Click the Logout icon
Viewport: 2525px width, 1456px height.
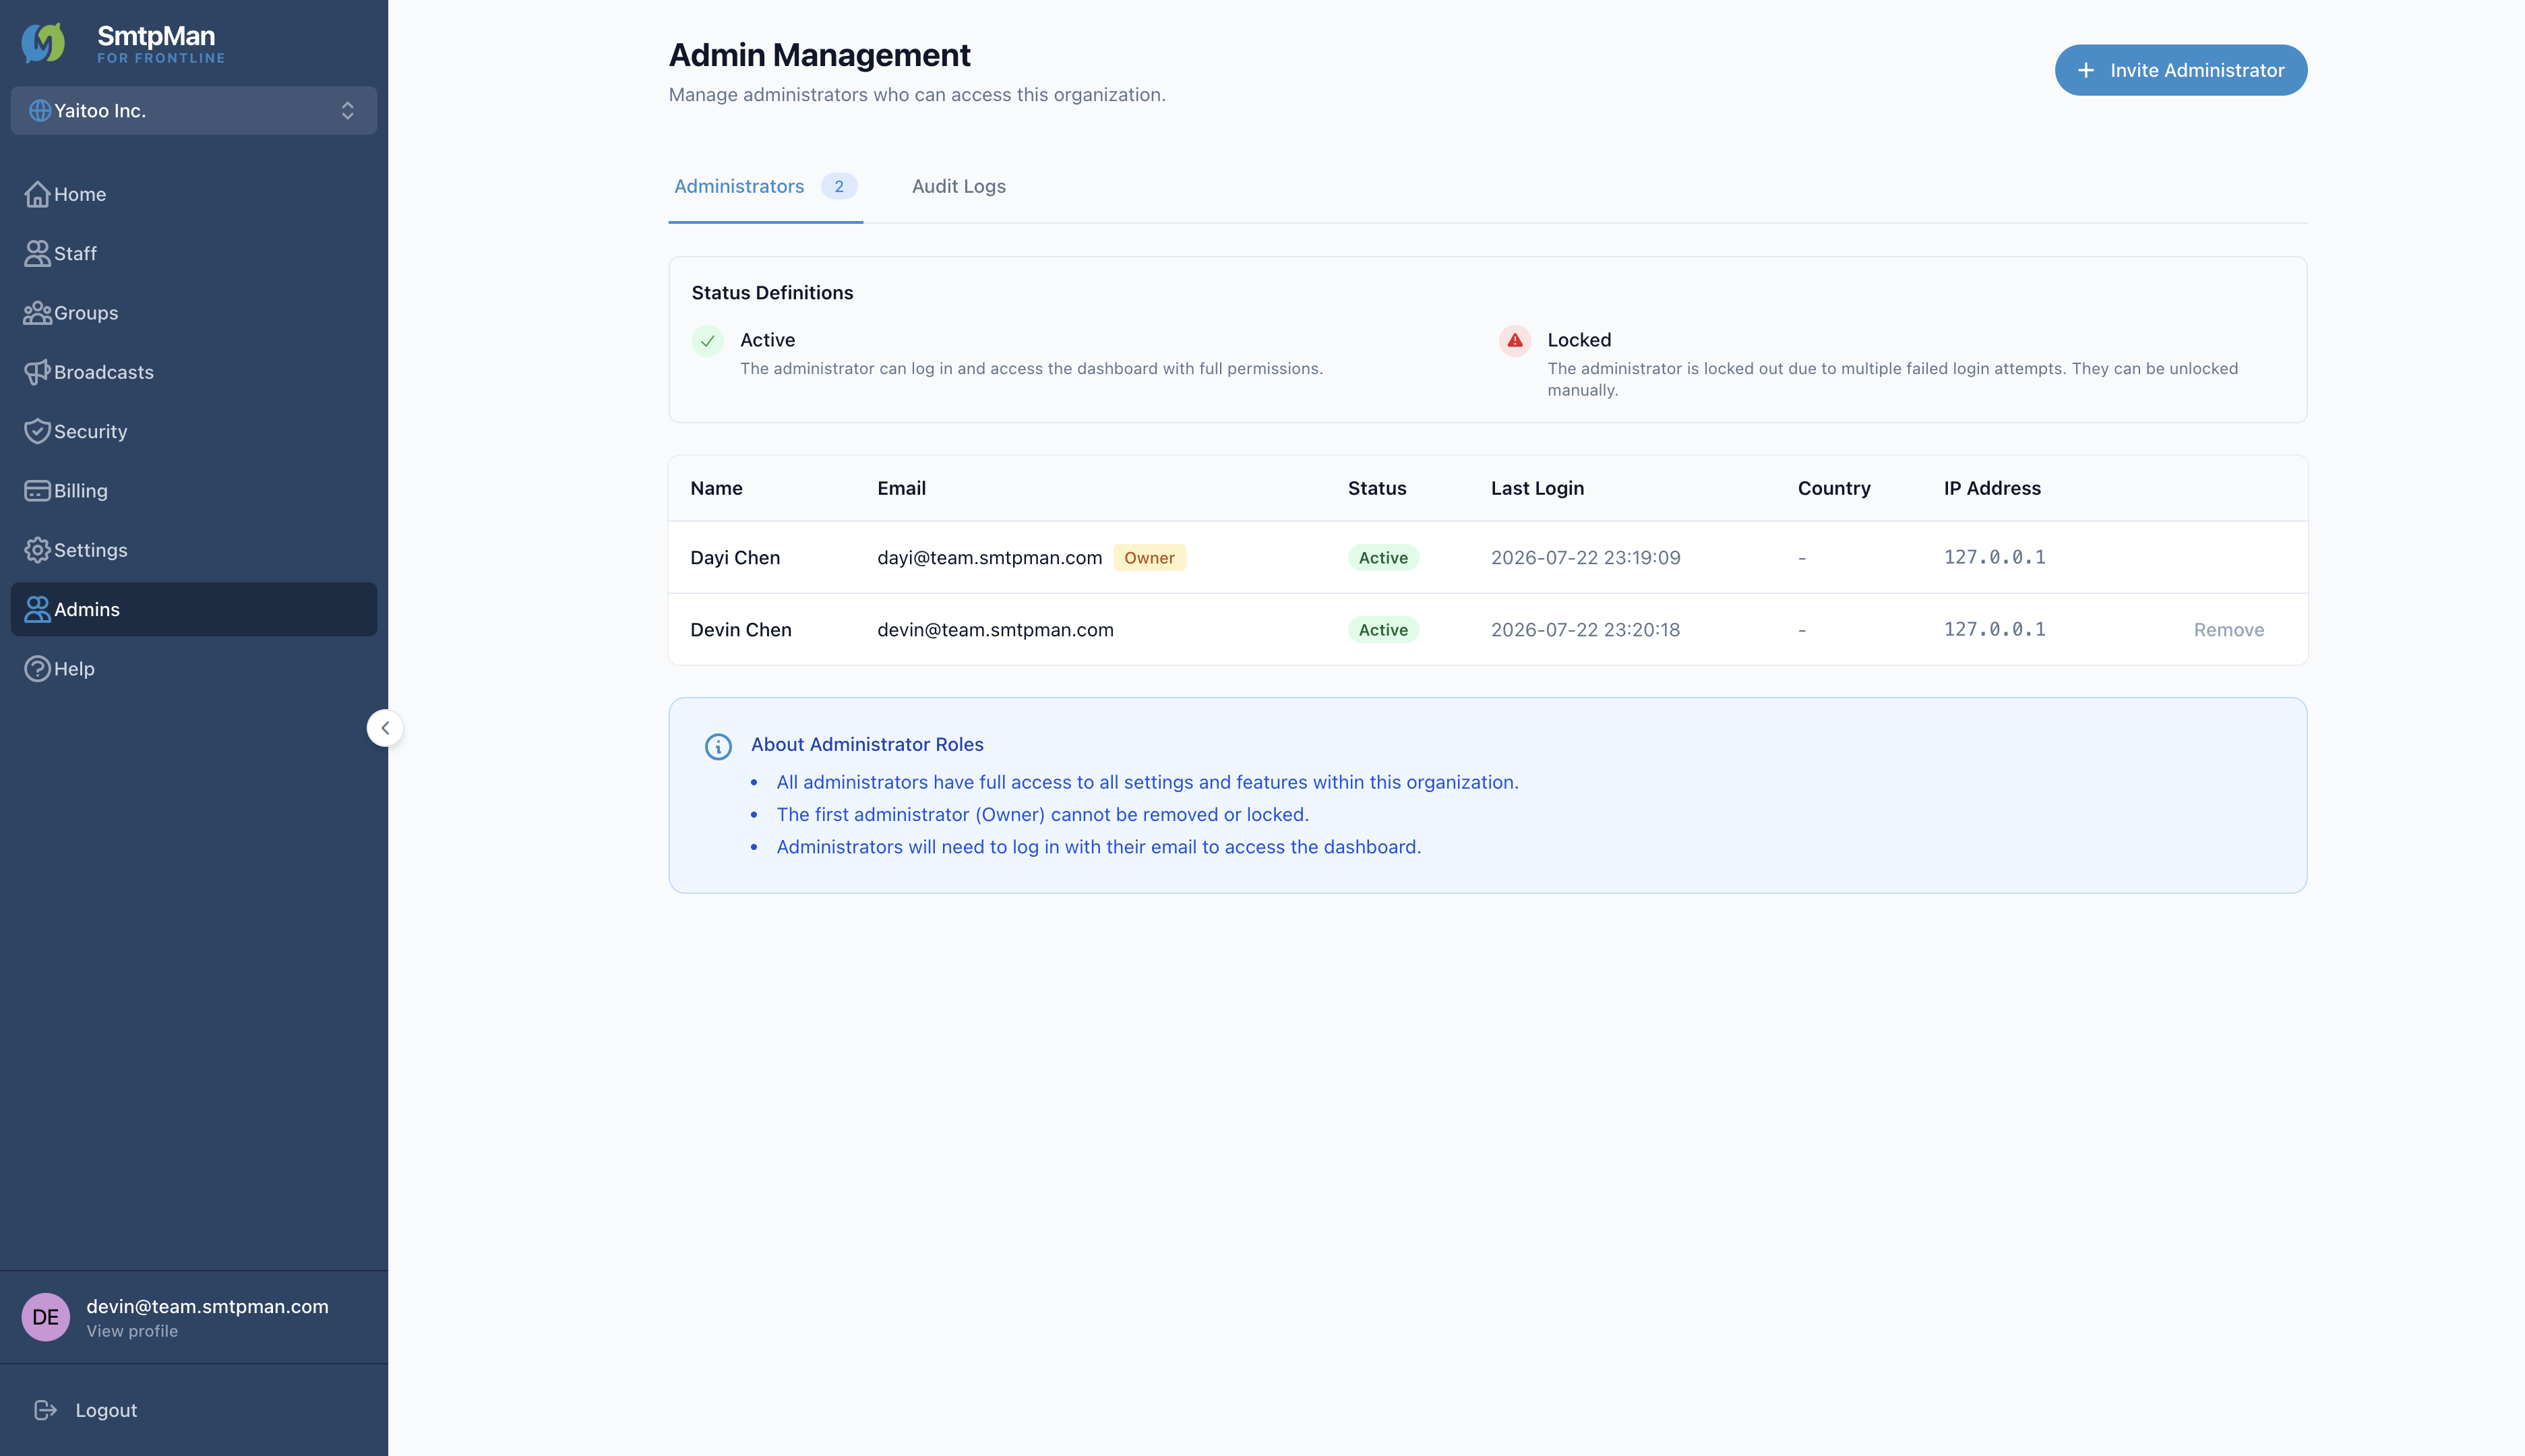pos(45,1410)
